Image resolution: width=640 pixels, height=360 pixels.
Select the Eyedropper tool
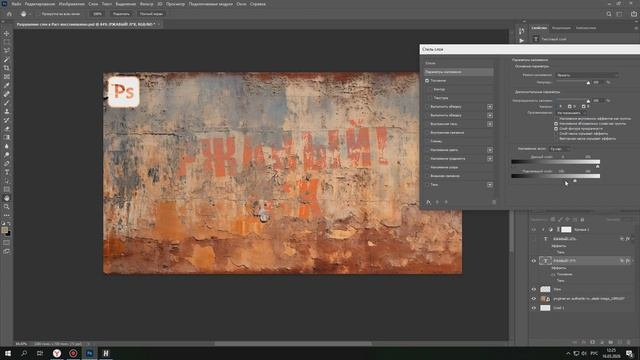pyautogui.click(x=7, y=85)
